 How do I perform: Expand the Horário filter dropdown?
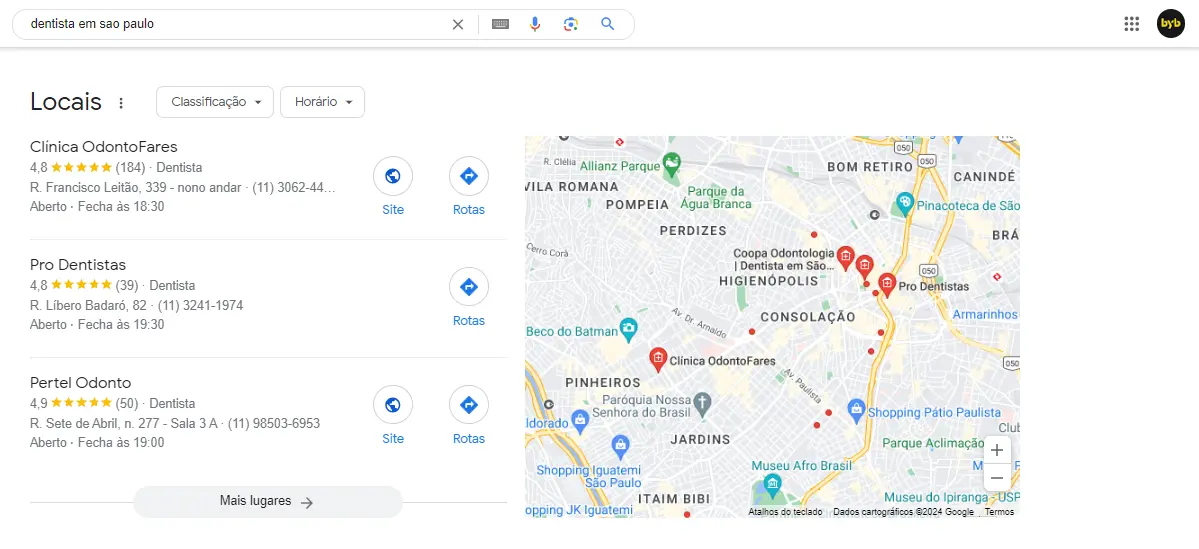[323, 102]
